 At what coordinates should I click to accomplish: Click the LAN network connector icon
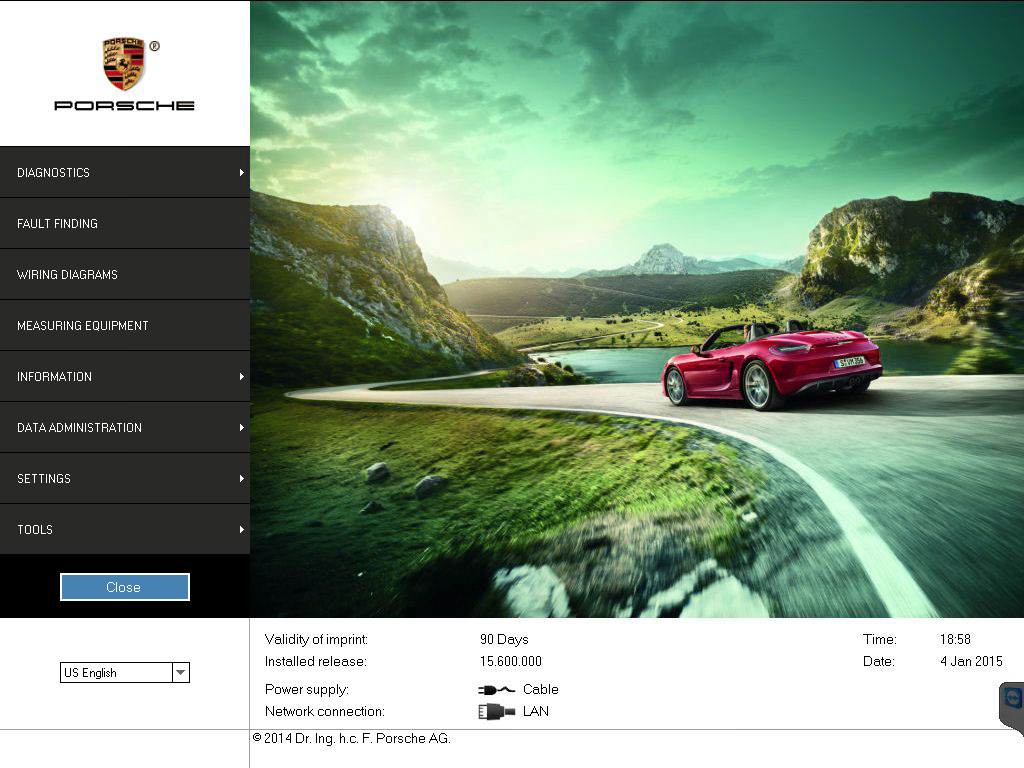[x=496, y=712]
